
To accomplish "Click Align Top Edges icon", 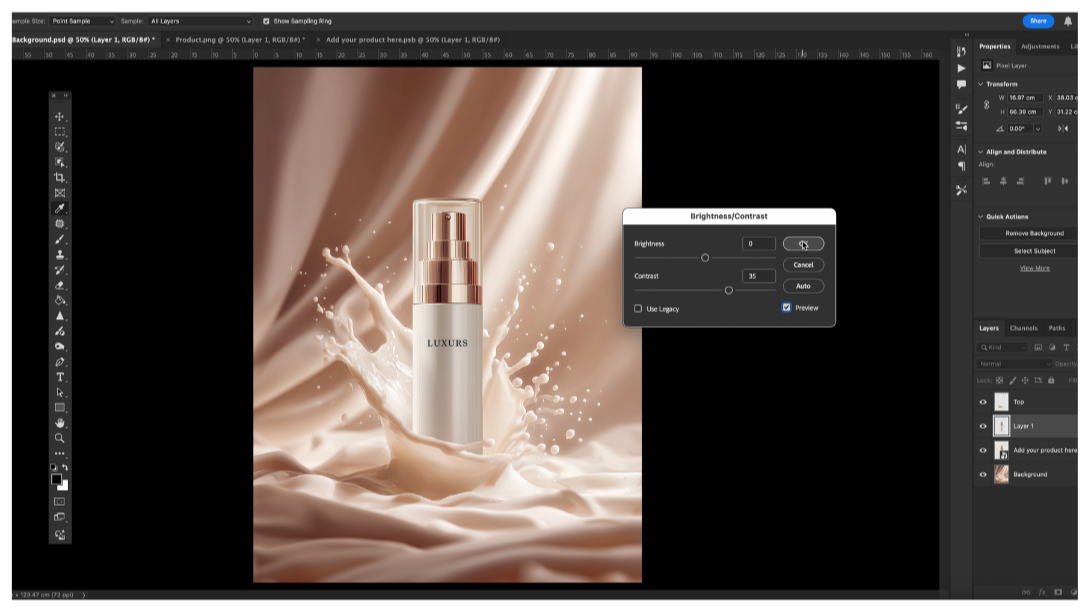I will (x=1047, y=181).
